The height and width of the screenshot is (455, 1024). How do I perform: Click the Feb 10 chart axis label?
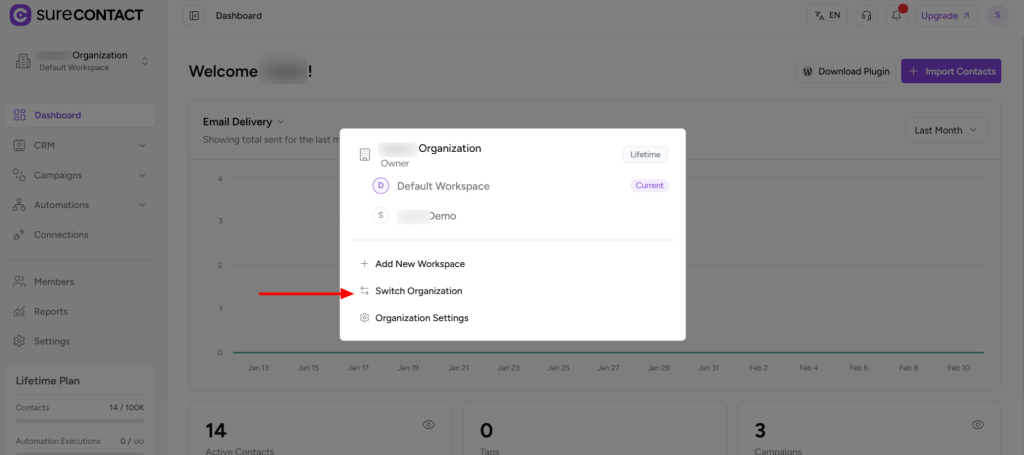[959, 368]
